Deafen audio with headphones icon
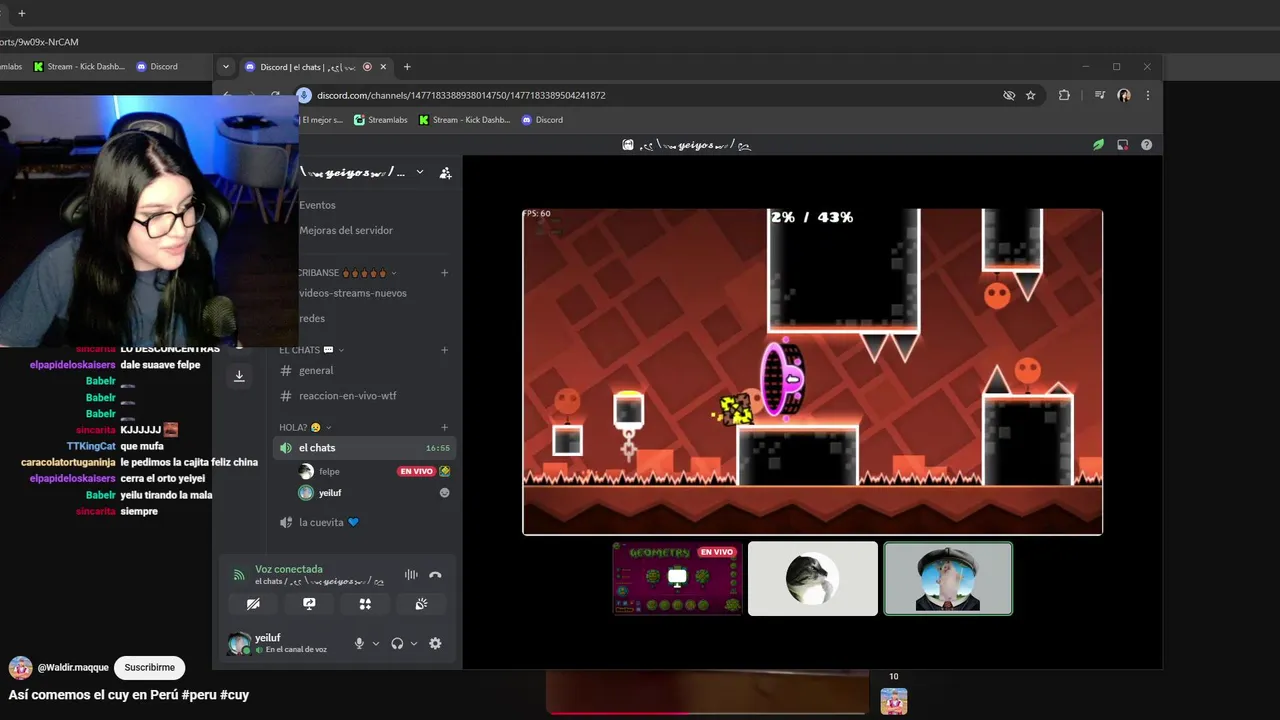This screenshot has height=720, width=1280. click(397, 644)
